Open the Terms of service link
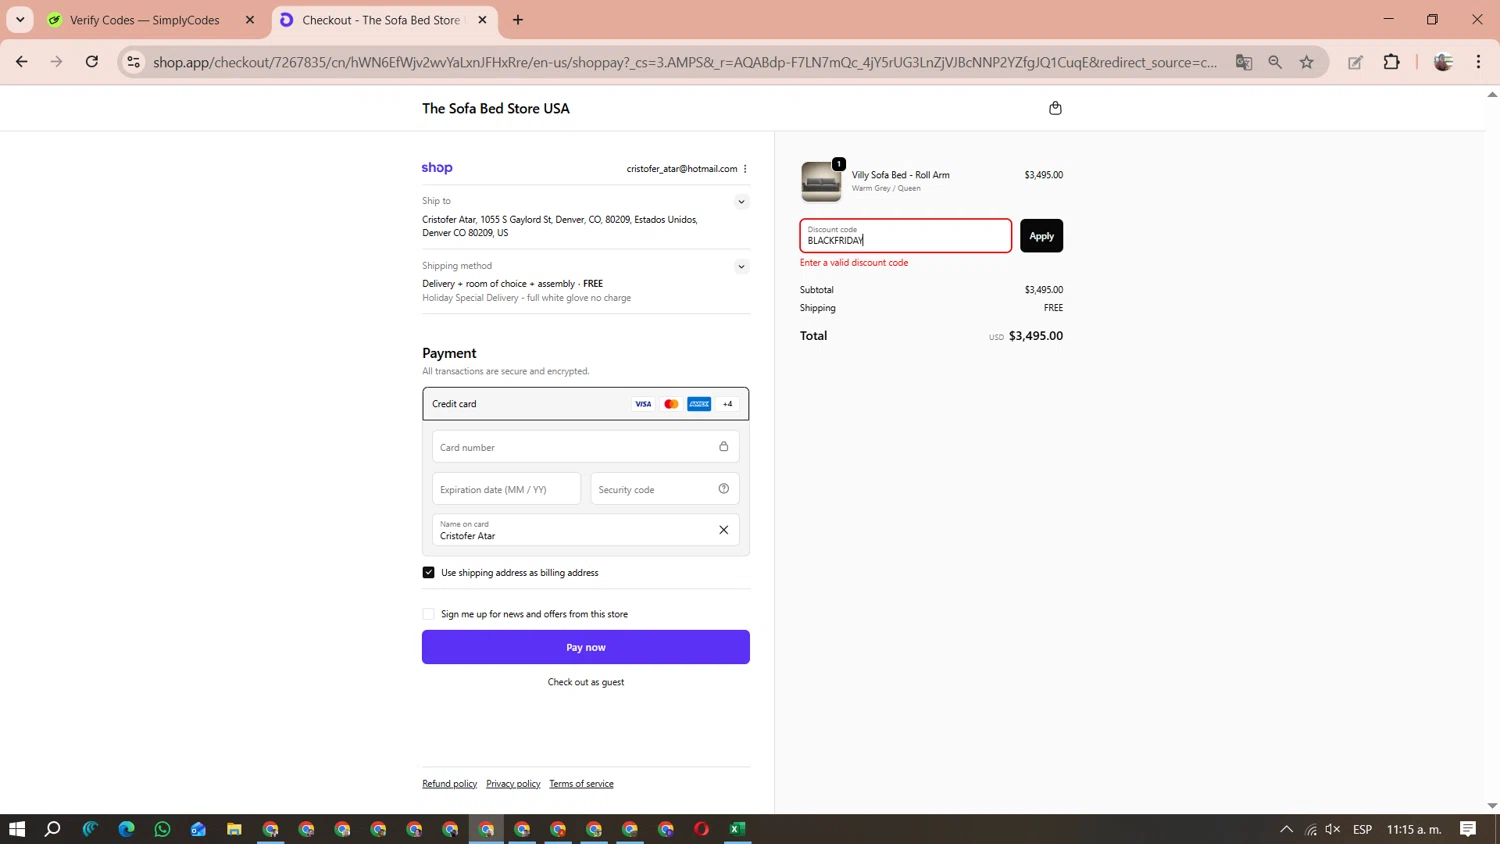The image size is (1500, 844). (581, 784)
